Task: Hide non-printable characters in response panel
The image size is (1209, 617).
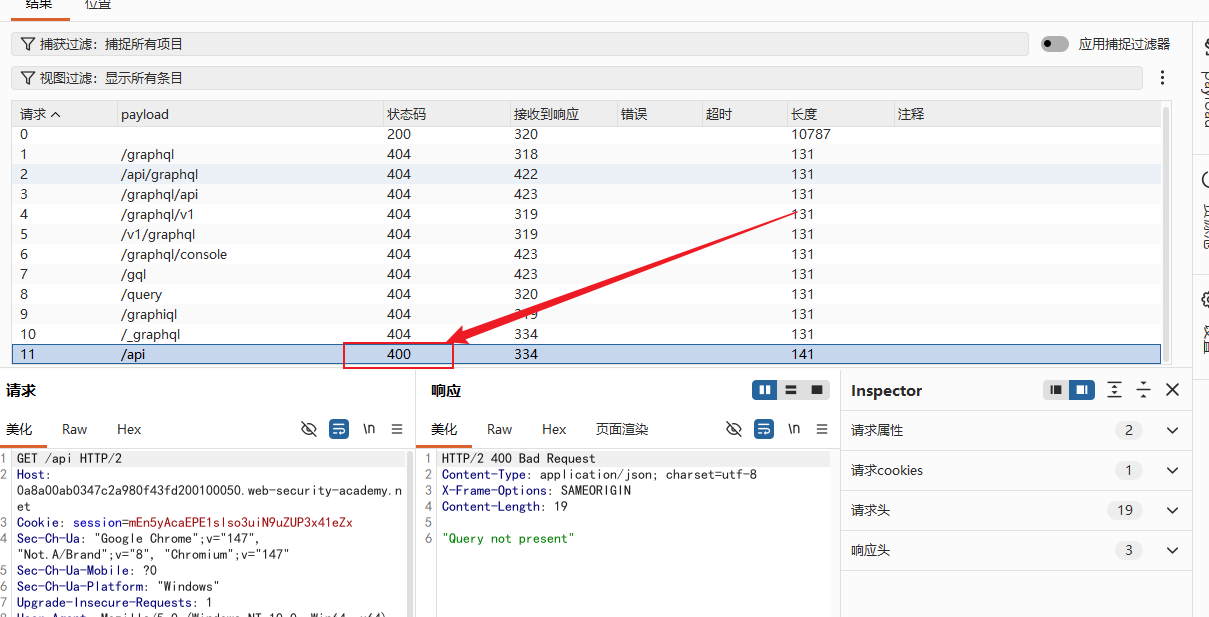Action: click(734, 429)
